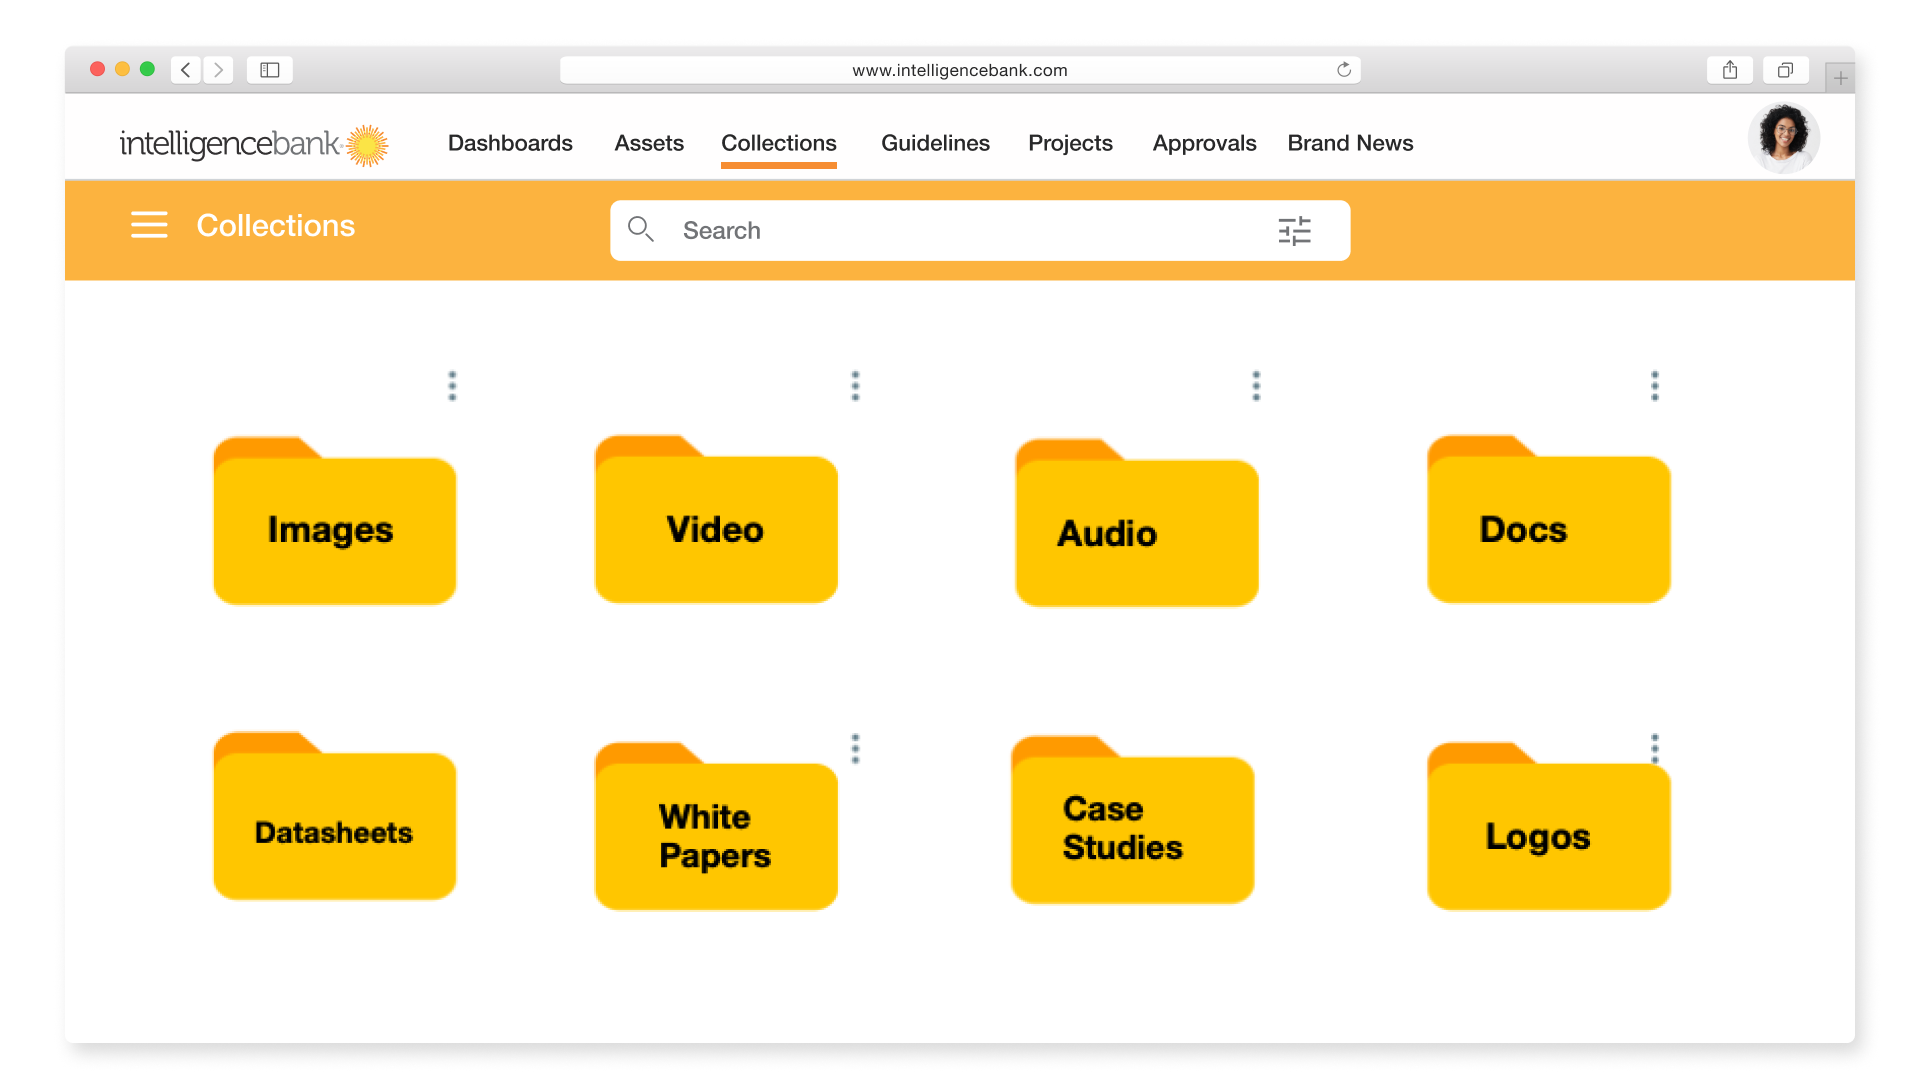Toggle the browser sidebar button
The width and height of the screenshot is (1920, 1080).
coord(270,70)
